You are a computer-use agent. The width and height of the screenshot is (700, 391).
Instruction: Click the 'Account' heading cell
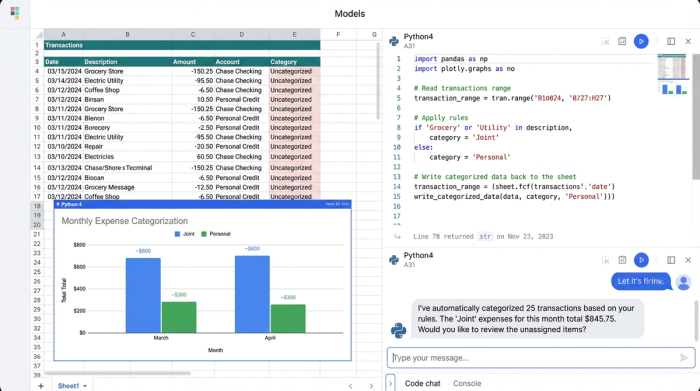pos(242,62)
